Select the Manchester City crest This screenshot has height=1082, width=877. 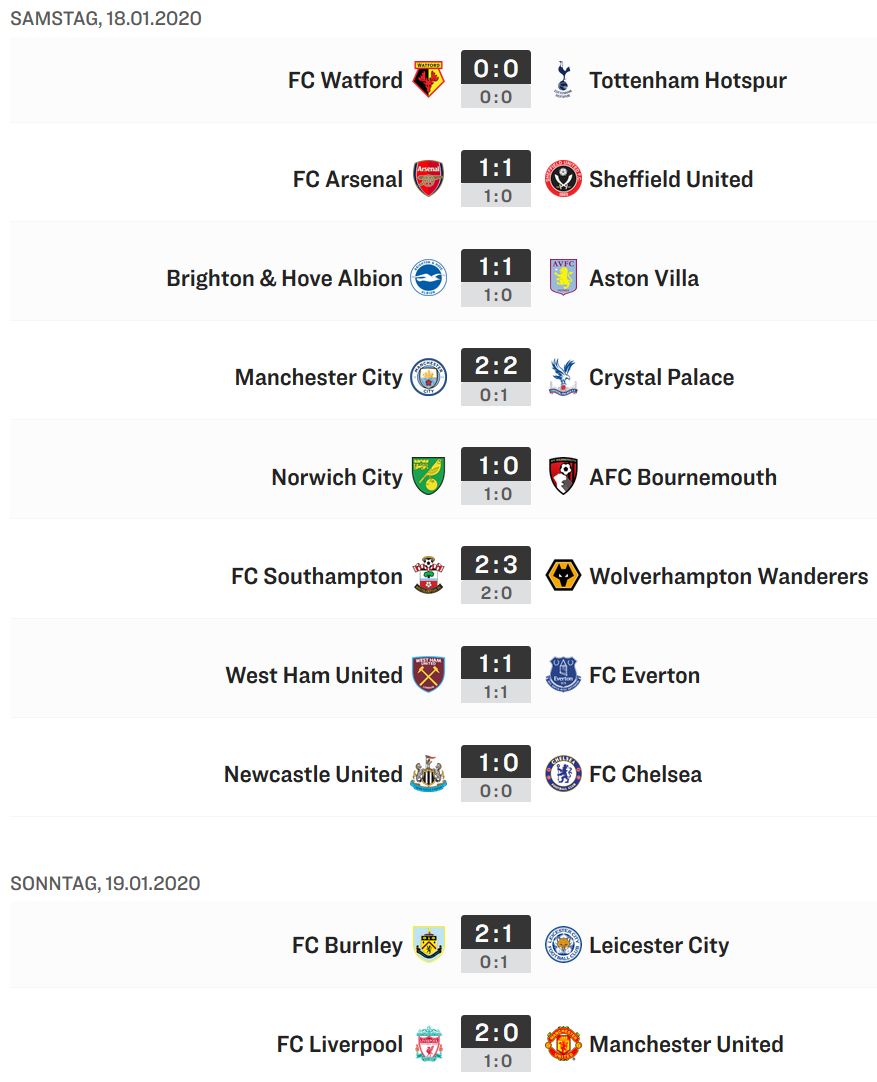[x=428, y=377]
